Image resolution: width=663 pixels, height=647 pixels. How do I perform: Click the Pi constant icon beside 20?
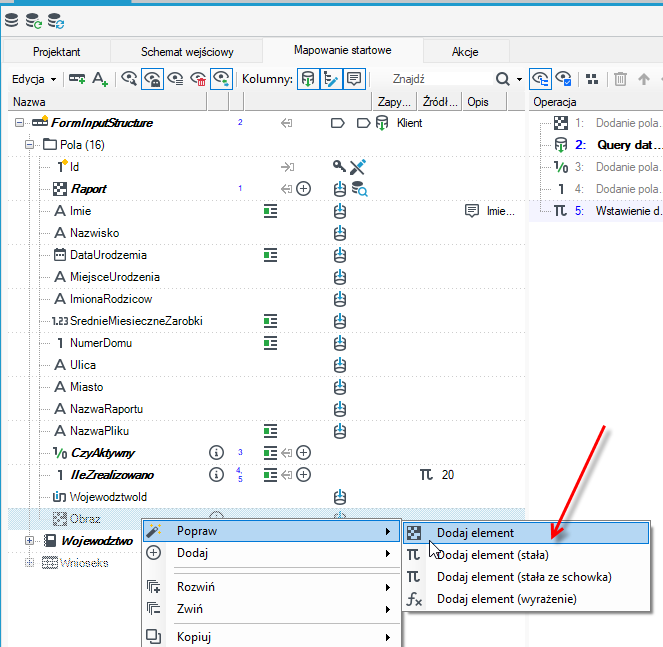pos(426,474)
